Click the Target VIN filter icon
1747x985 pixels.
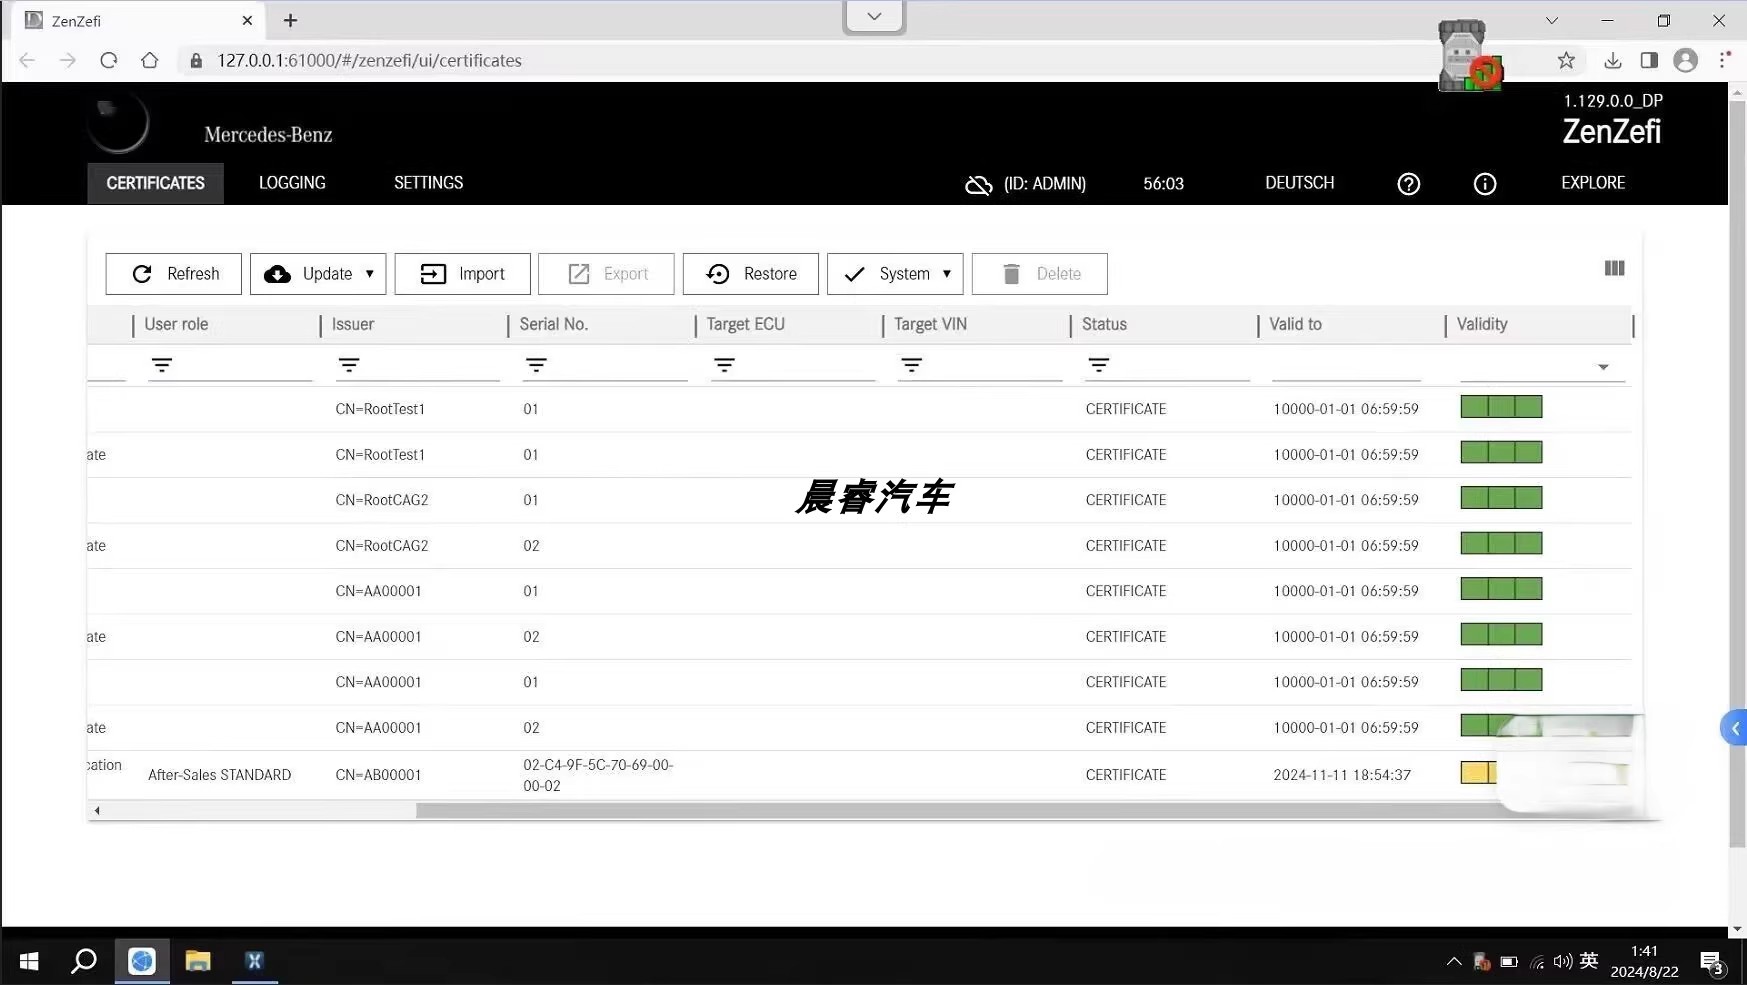(911, 366)
